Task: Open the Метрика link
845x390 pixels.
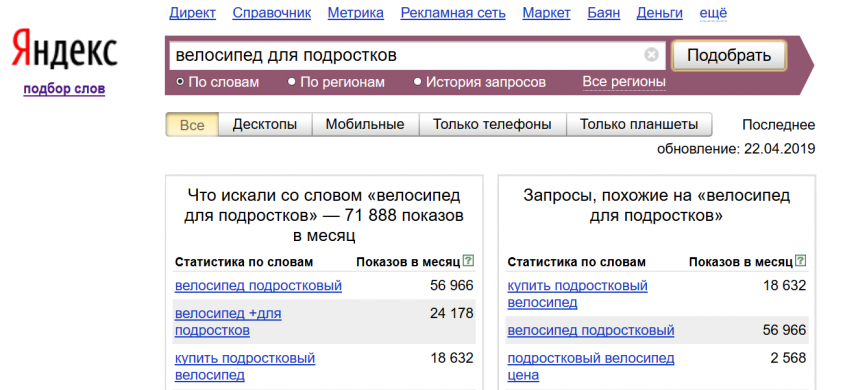Action: 356,13
